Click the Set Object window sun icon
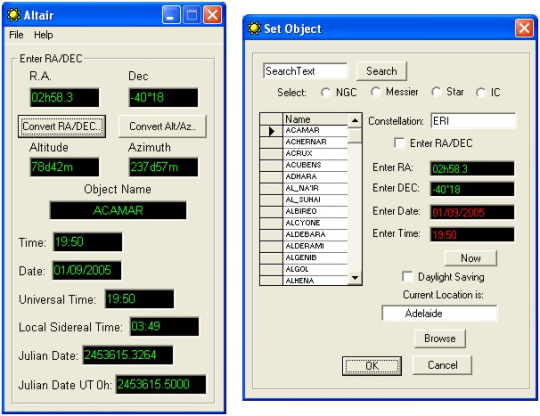This screenshot has height=416, width=540. (x=254, y=28)
